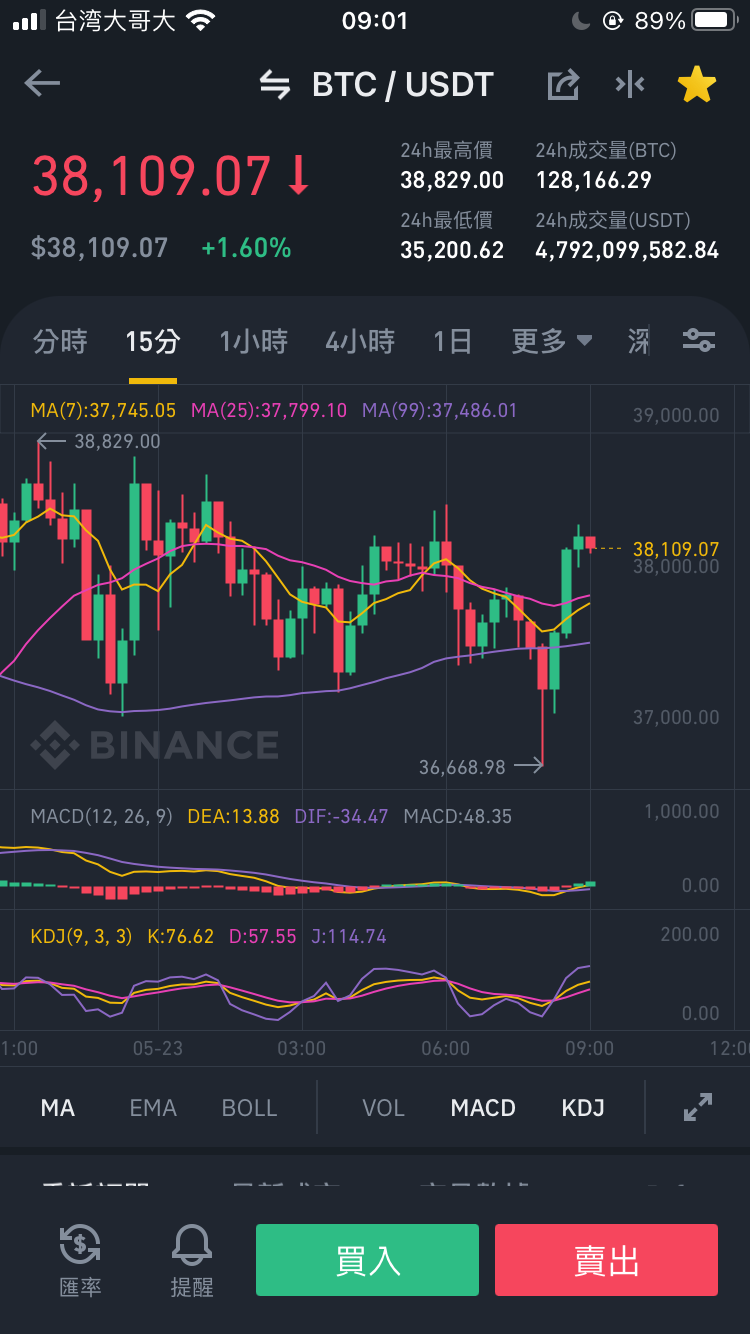This screenshot has height=1334, width=750.
Task: Tap the collapse chart icon next to star
Action: tap(630, 85)
